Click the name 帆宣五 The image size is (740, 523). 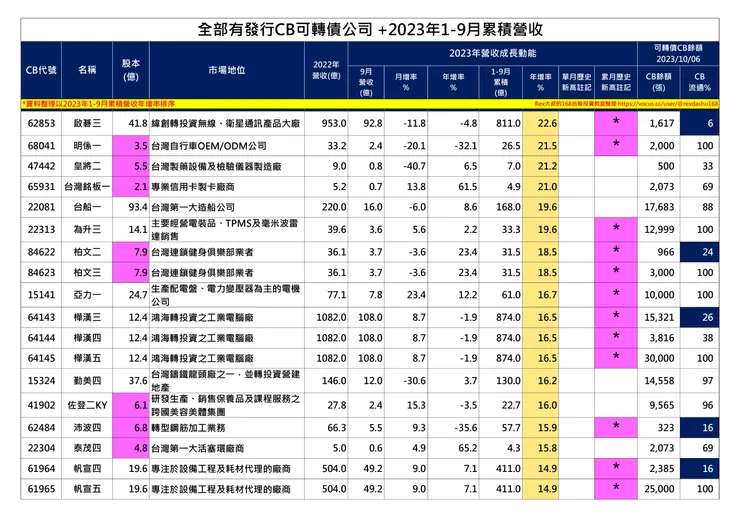click(x=87, y=489)
